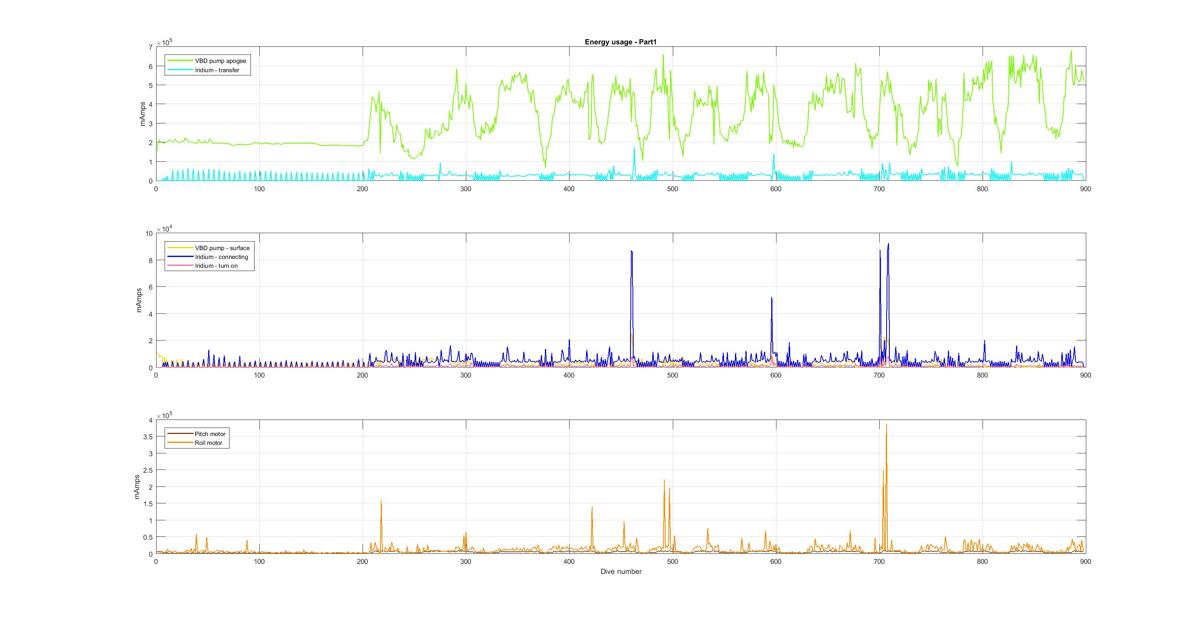
Task: Click the 'mAmps' label of top plot
Action: tap(143, 113)
